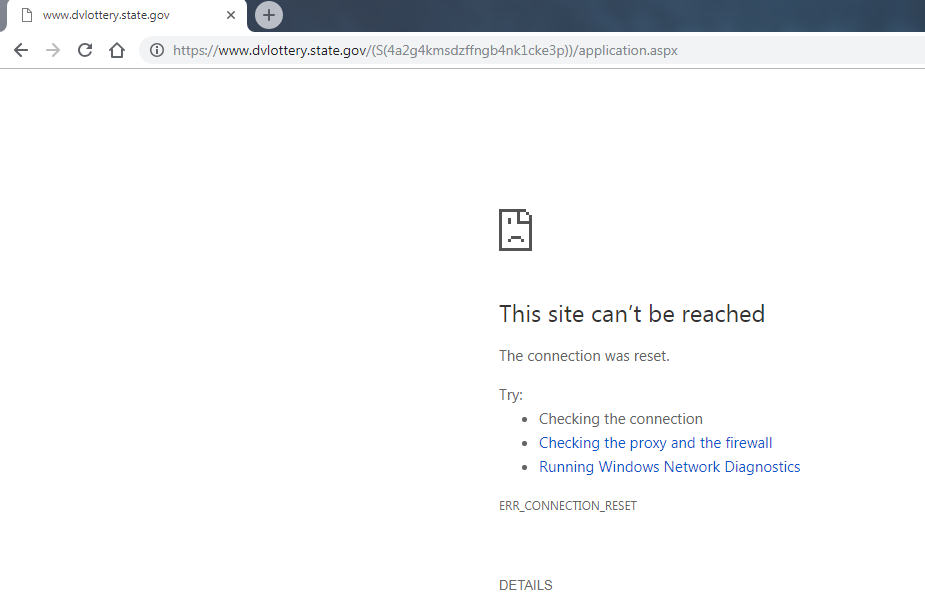The width and height of the screenshot is (925, 599).
Task: Open the home page icon
Action: pos(117,50)
